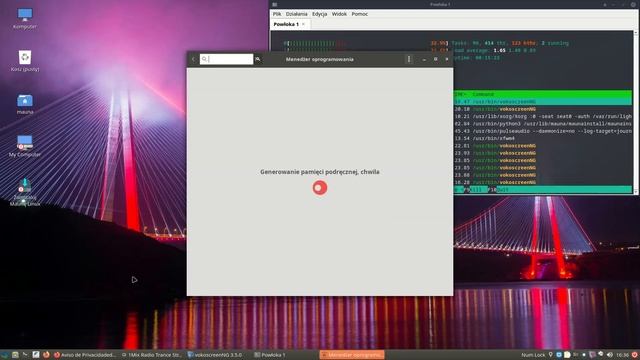This screenshot has width=640, height=360.
Task: Click the red shield update tray icon
Action: (x=635, y=355)
